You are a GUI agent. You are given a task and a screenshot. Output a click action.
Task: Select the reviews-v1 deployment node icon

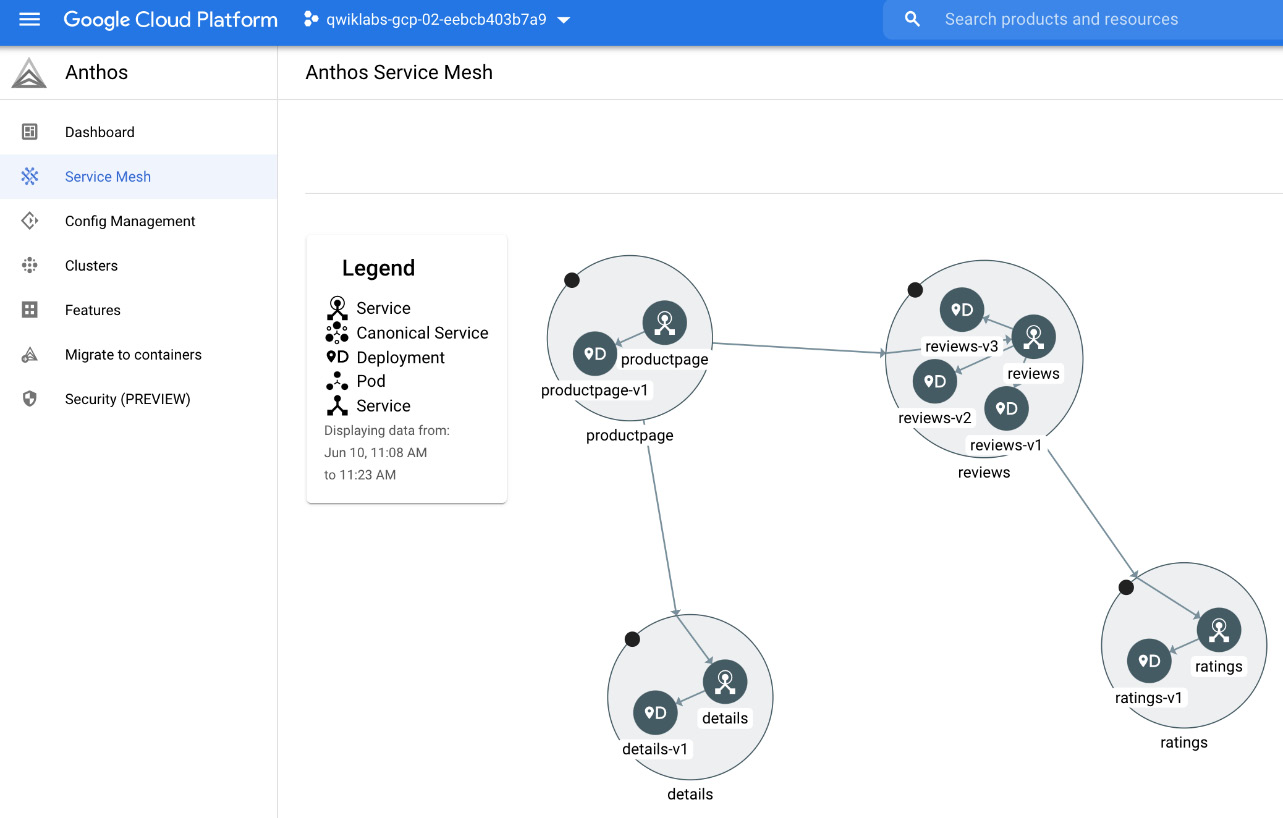tap(1007, 408)
